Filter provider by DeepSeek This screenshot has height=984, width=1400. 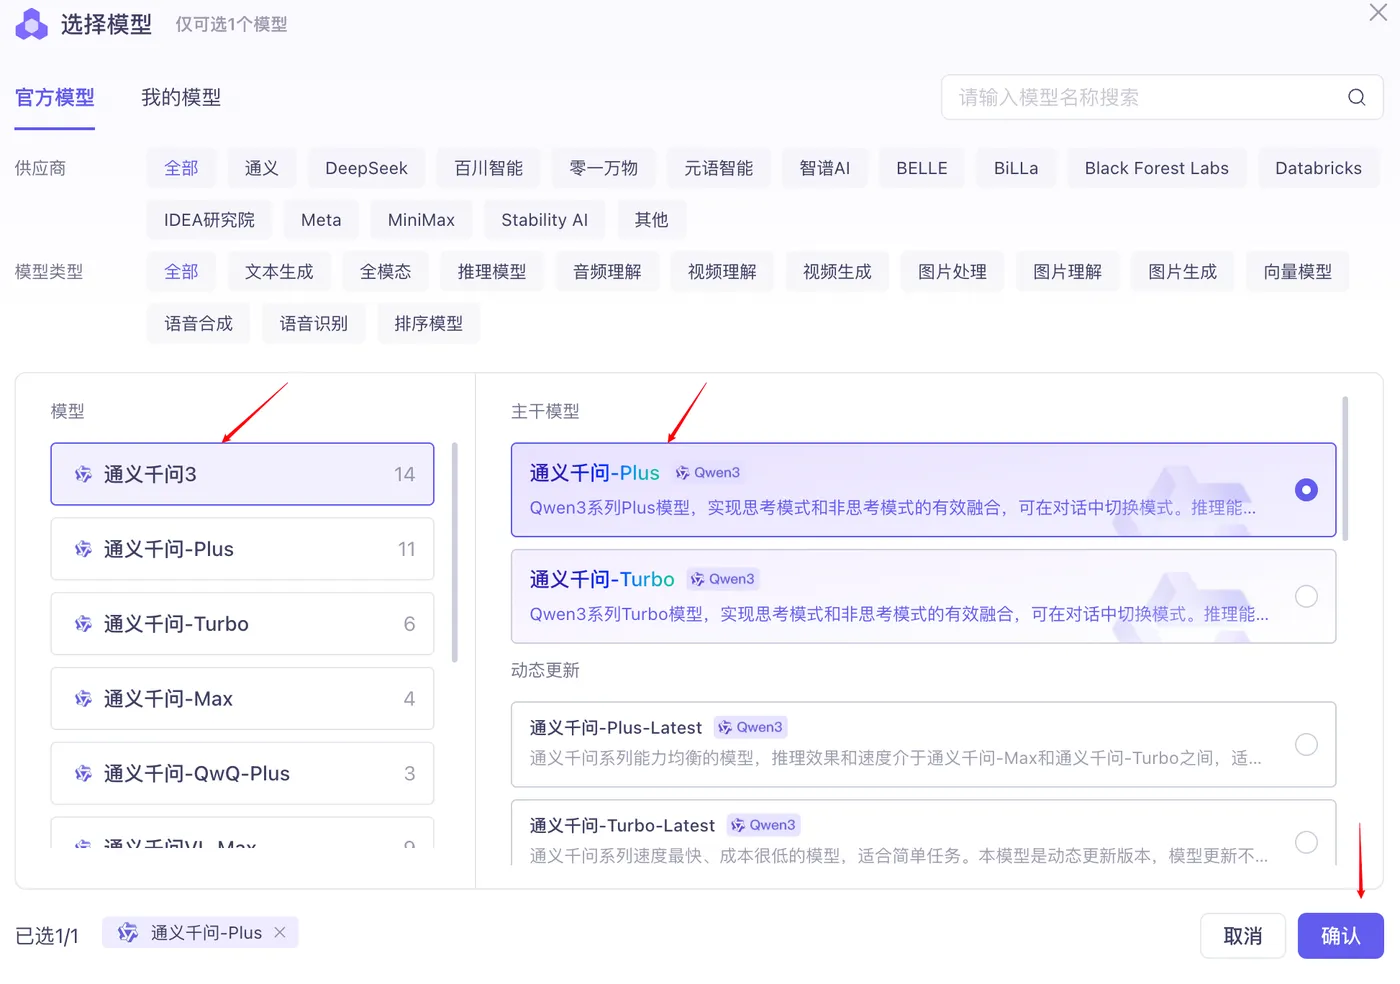pos(366,168)
